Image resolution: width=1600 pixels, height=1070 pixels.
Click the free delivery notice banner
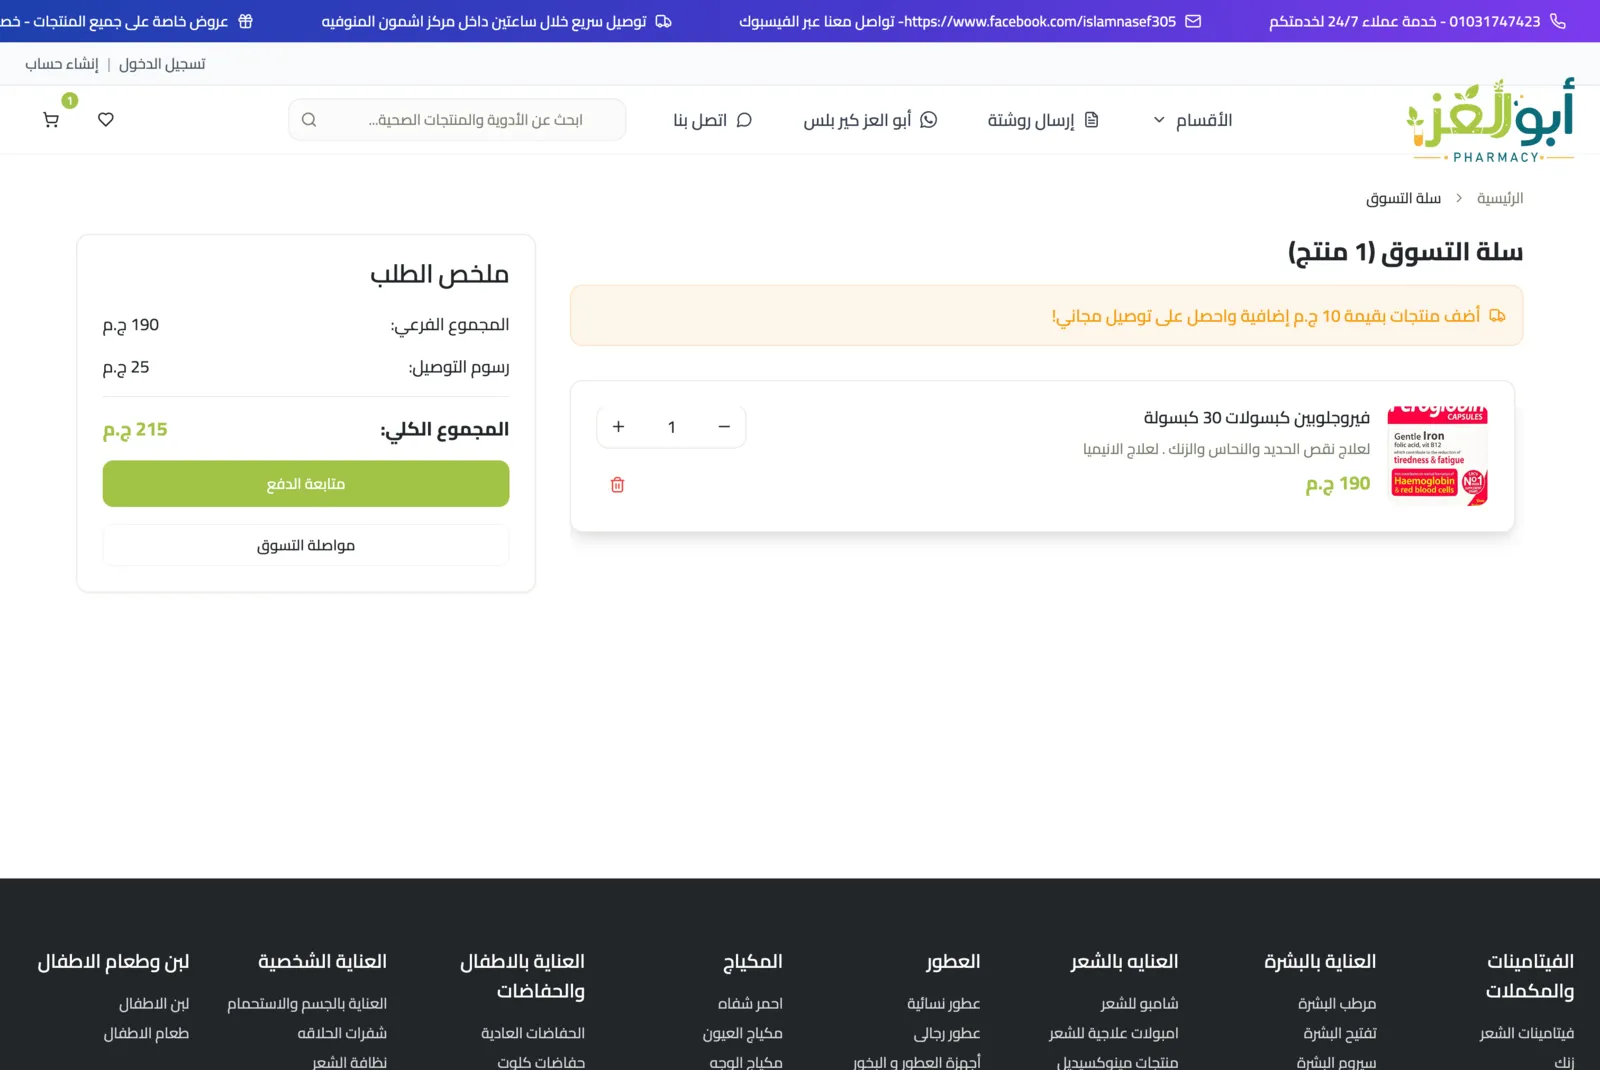[1046, 316]
